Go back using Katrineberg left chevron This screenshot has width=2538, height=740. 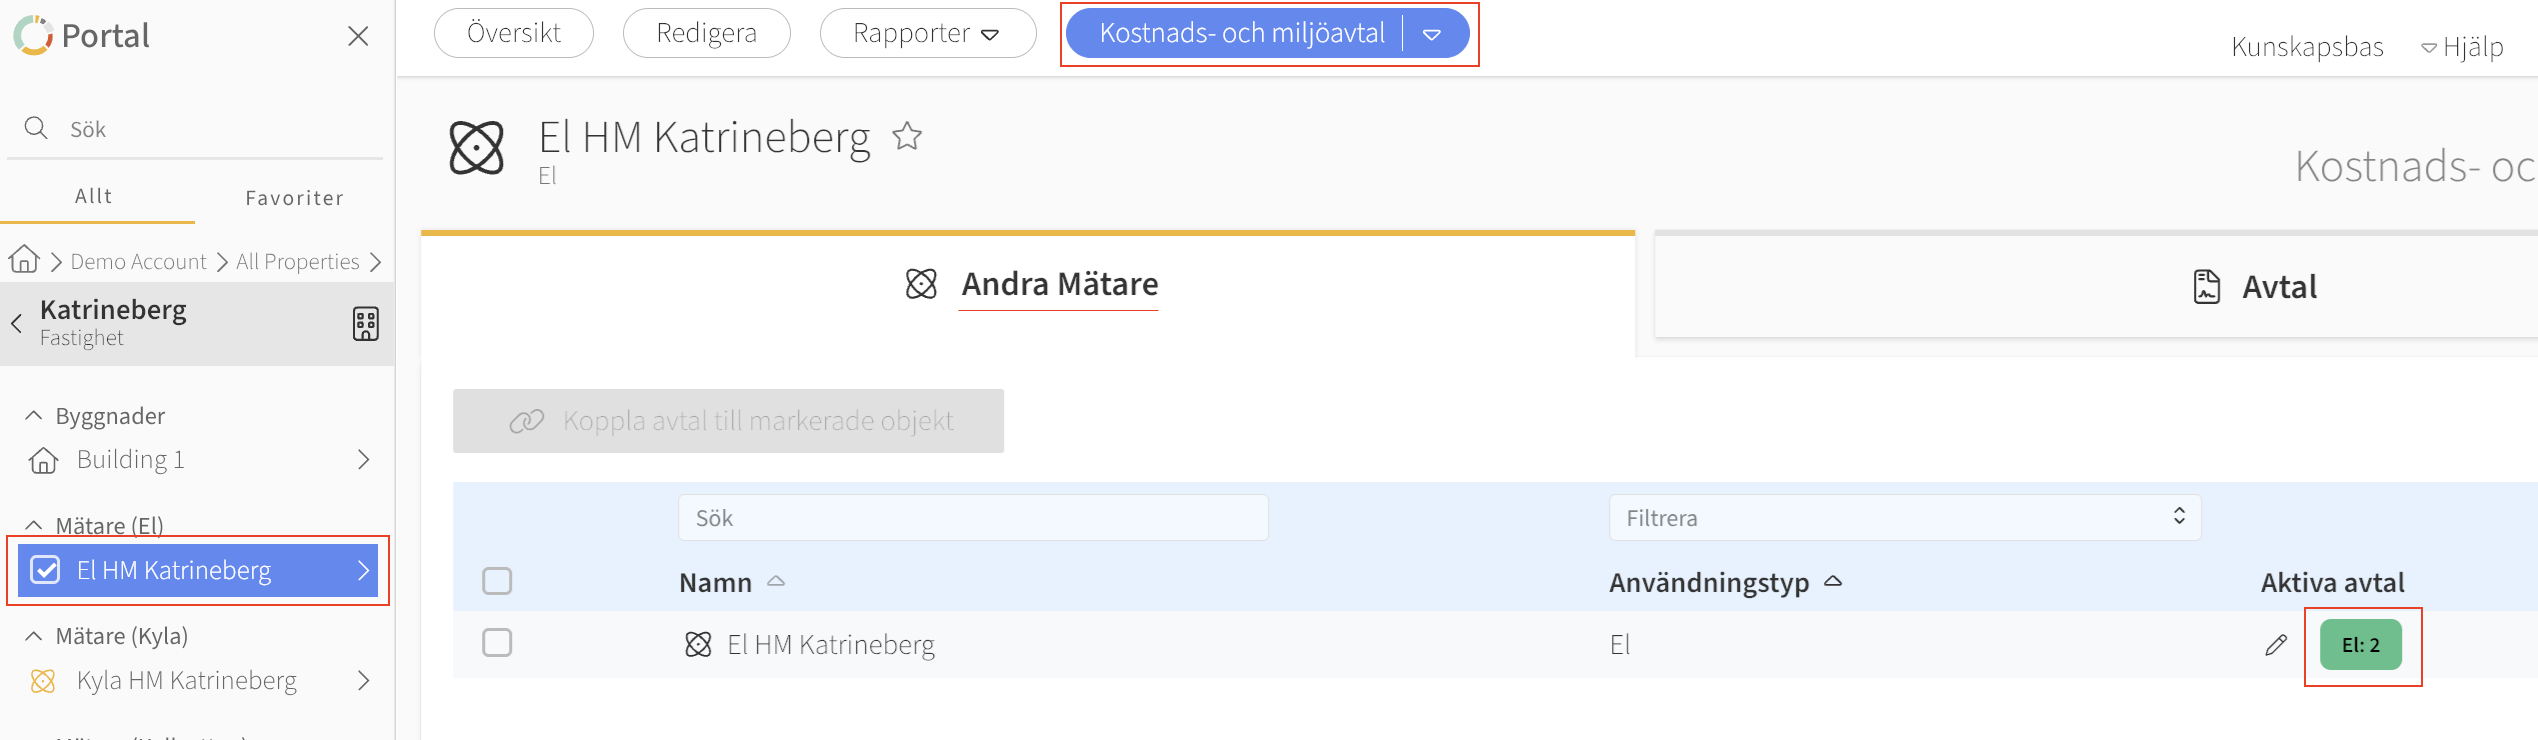17,323
